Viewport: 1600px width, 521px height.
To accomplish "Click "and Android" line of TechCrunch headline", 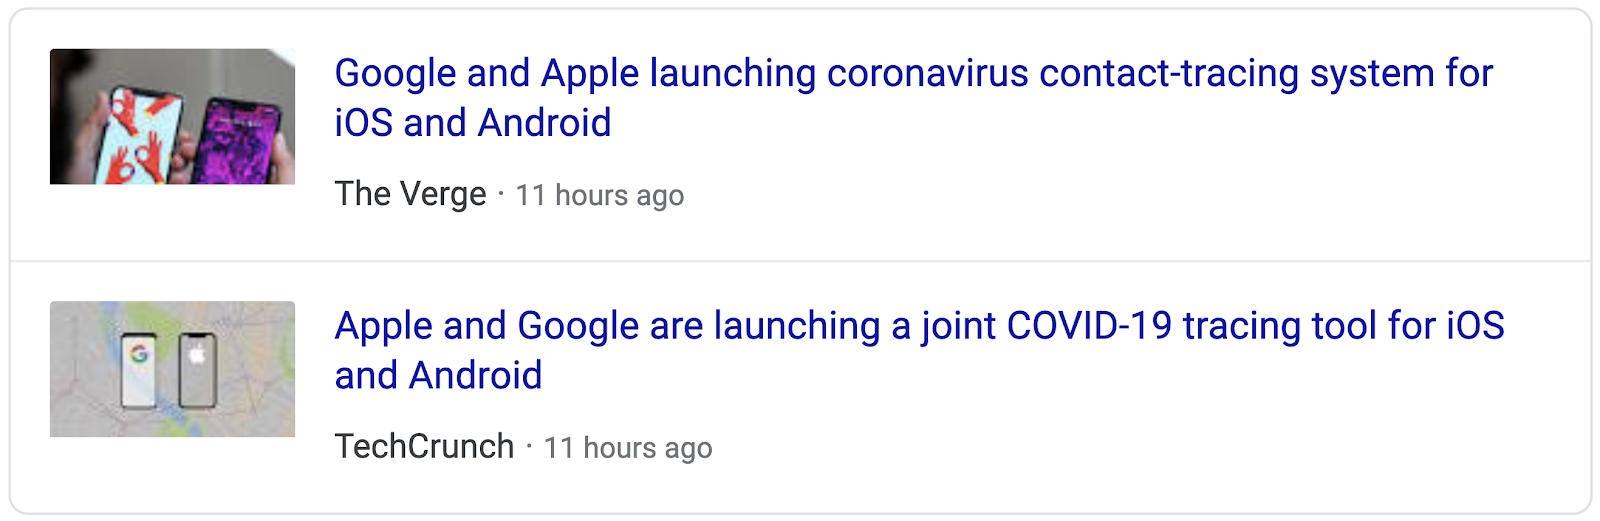I will (438, 376).
